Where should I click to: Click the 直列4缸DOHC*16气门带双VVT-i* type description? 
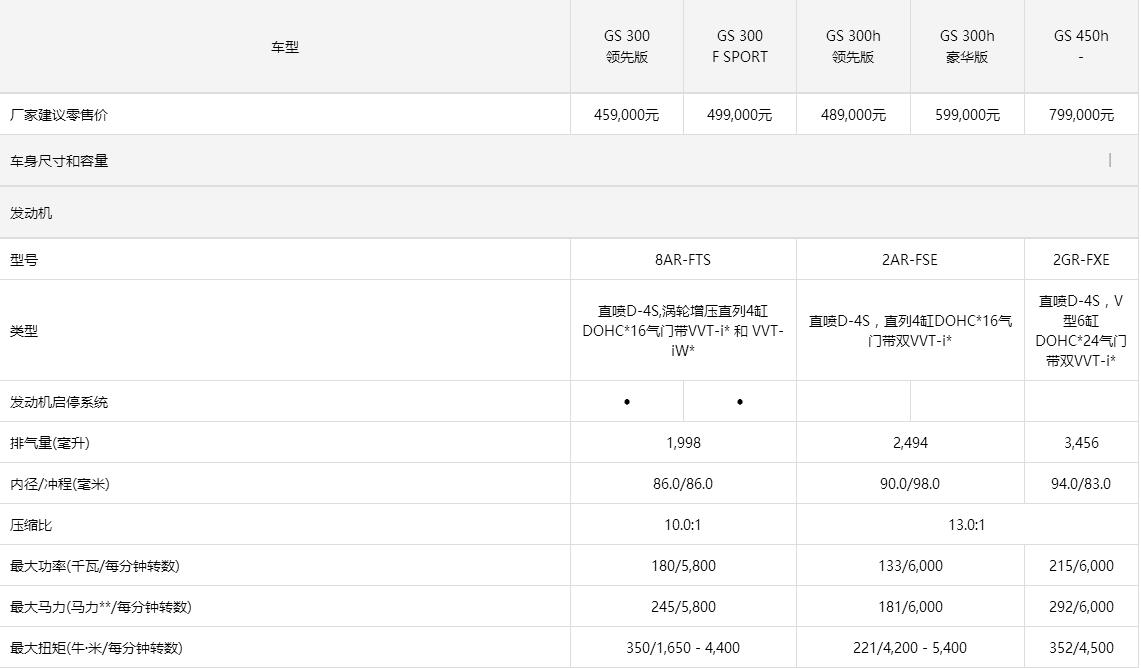(x=910, y=331)
